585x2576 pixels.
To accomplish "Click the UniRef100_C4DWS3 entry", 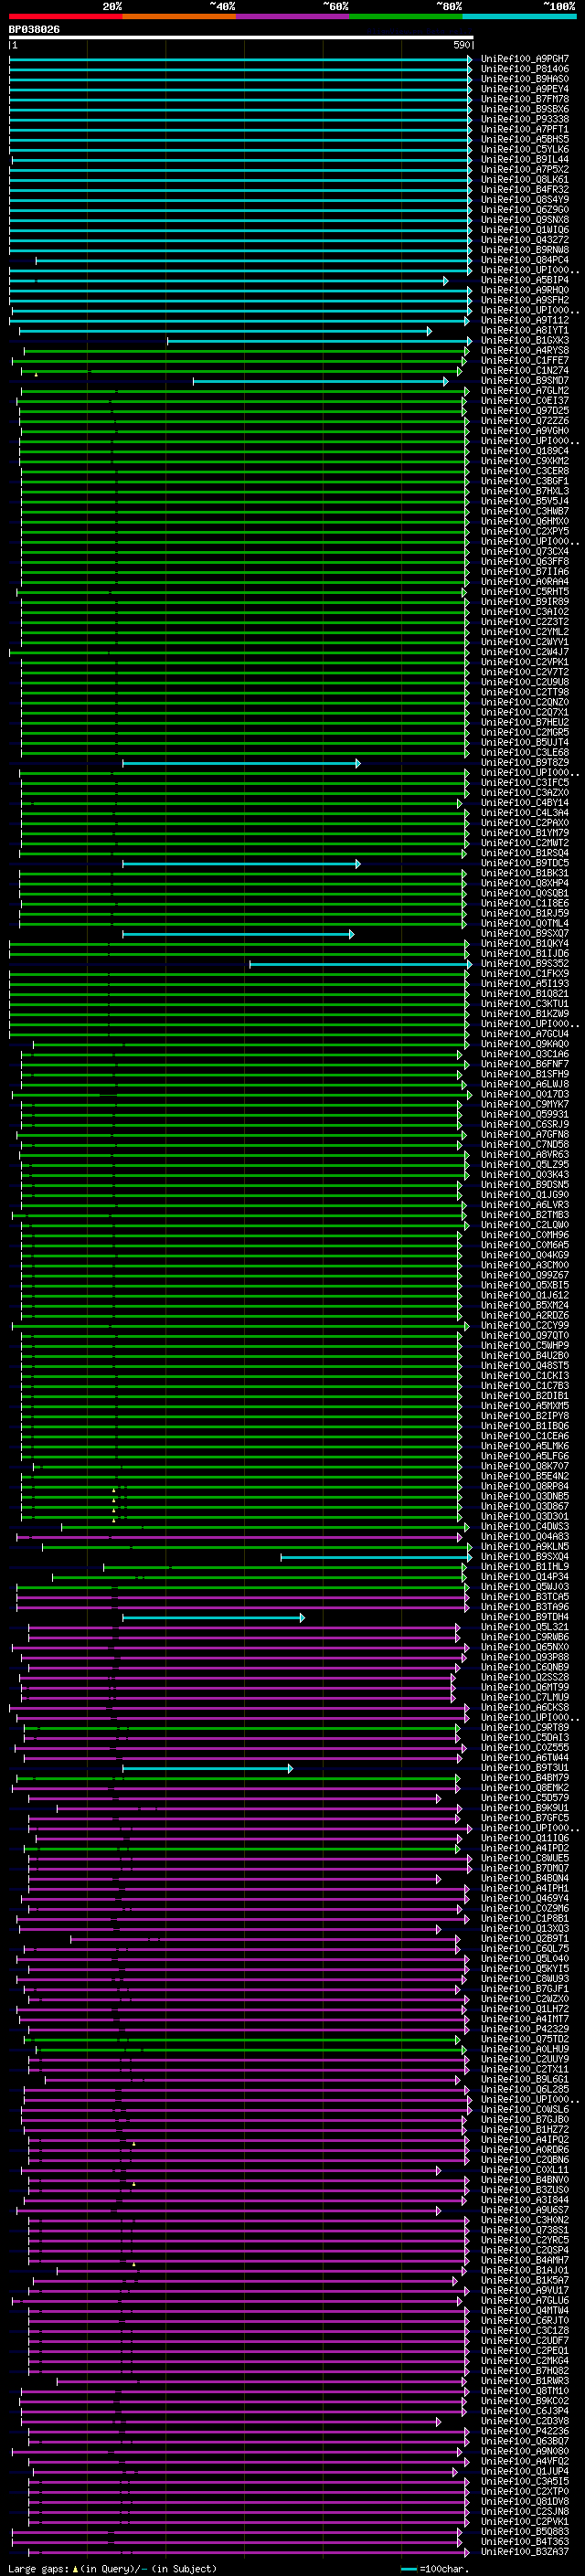I will [x=524, y=1527].
